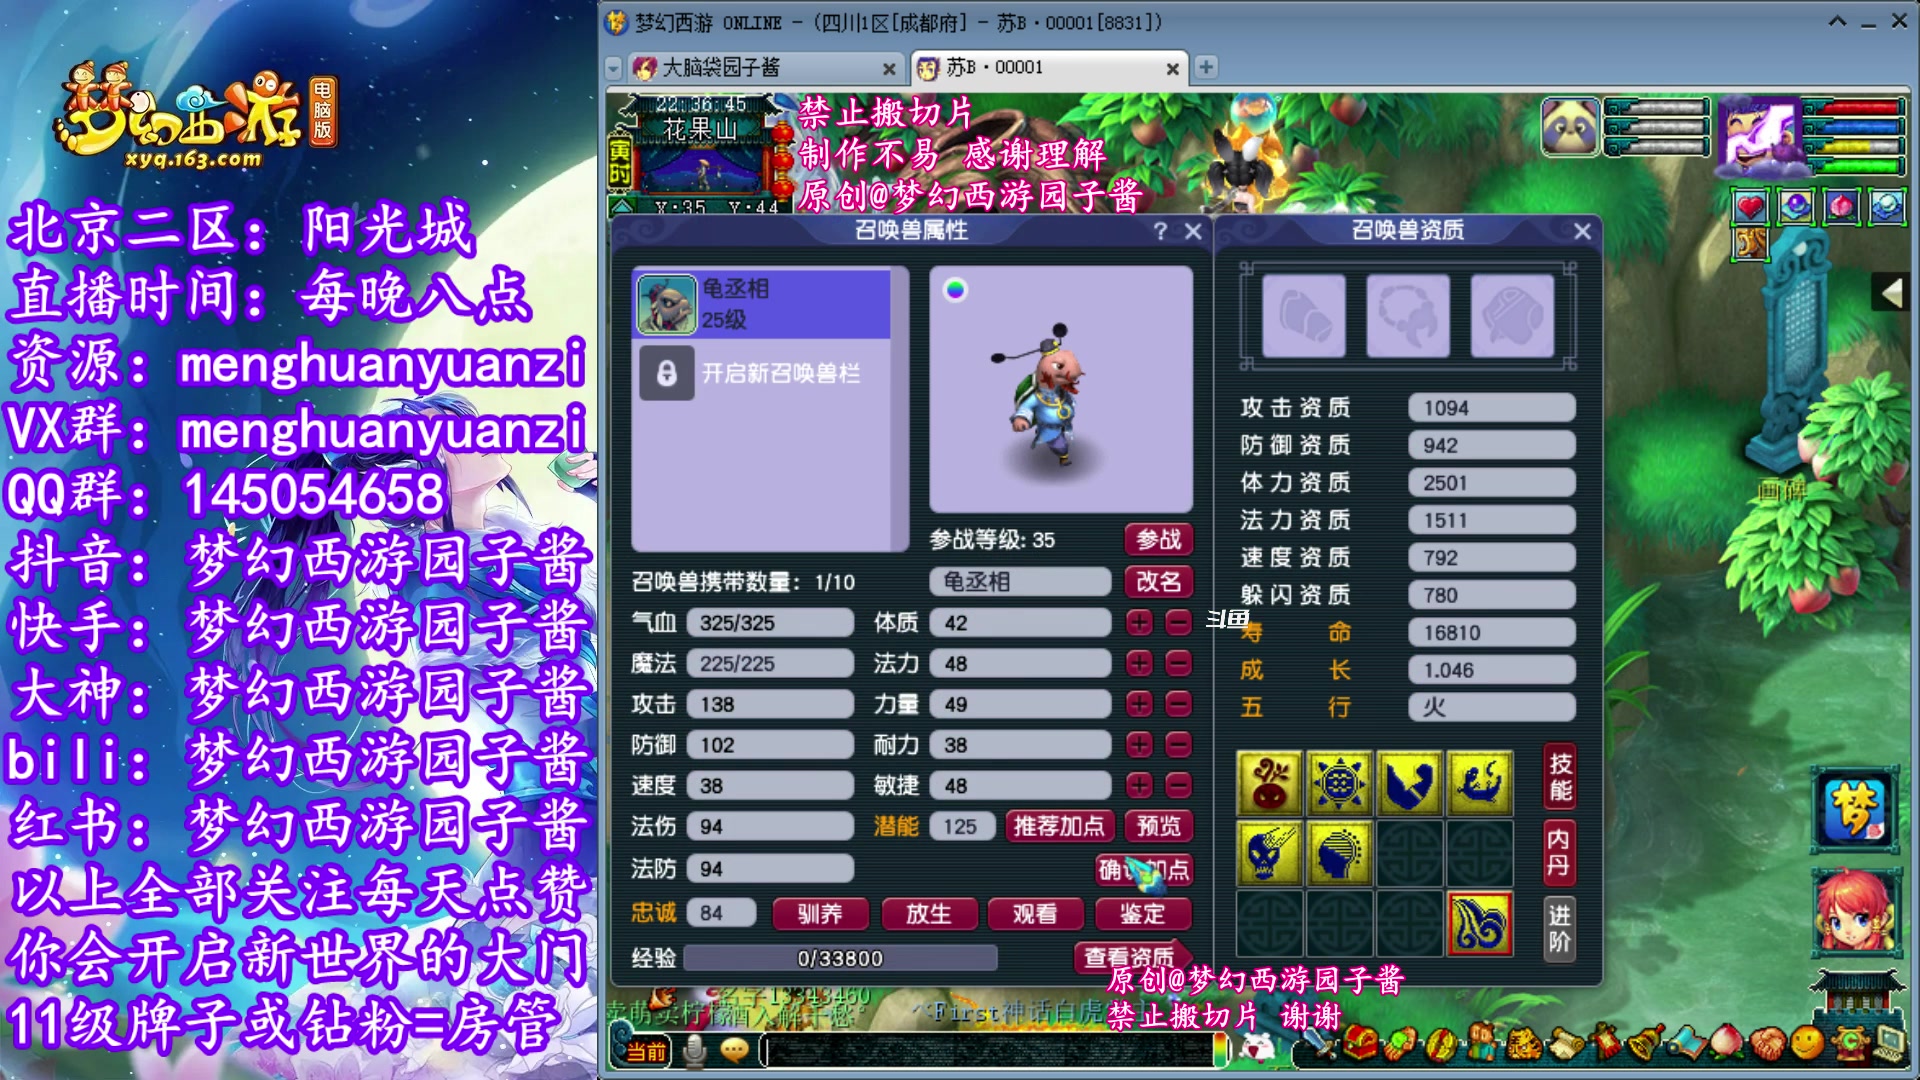
Task: Open the help question mark in 召唤兽属性
Action: (1160, 231)
